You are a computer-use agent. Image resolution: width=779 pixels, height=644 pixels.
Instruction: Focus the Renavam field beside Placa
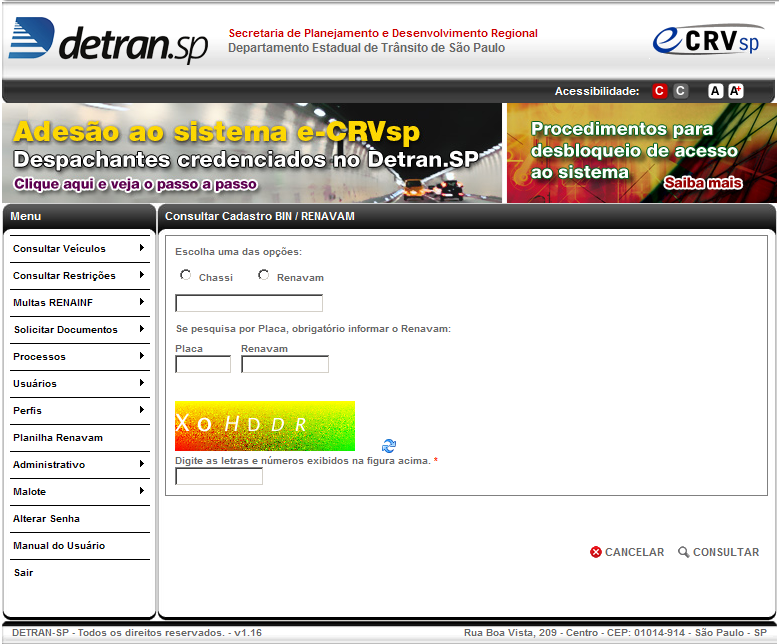(285, 364)
